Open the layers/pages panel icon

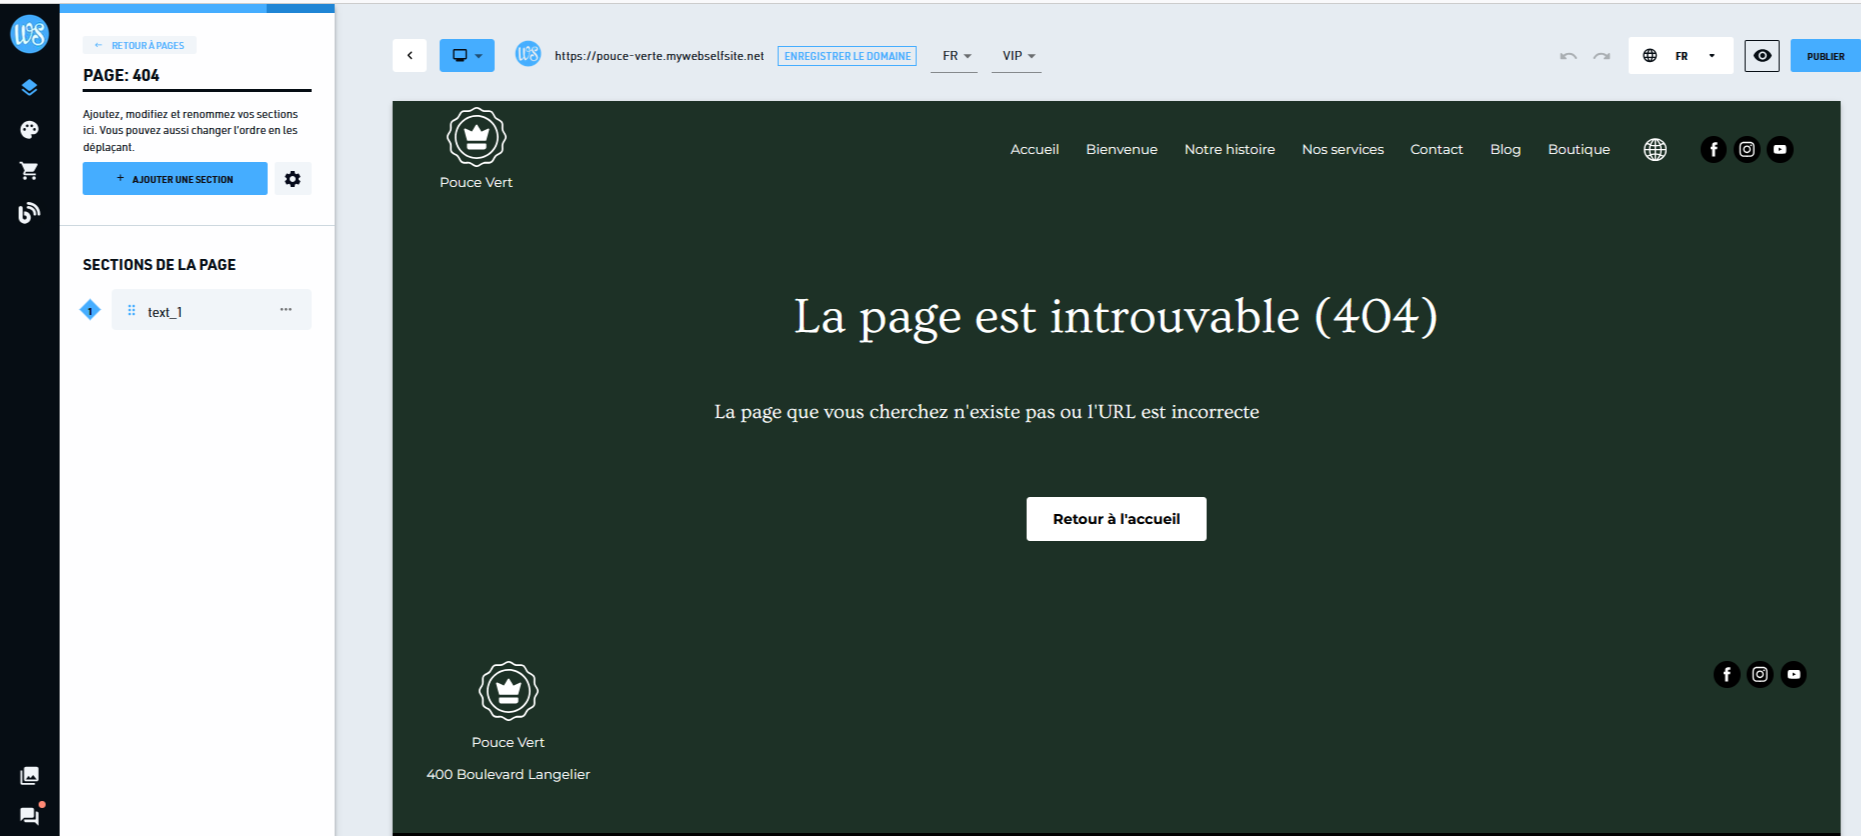pyautogui.click(x=29, y=88)
